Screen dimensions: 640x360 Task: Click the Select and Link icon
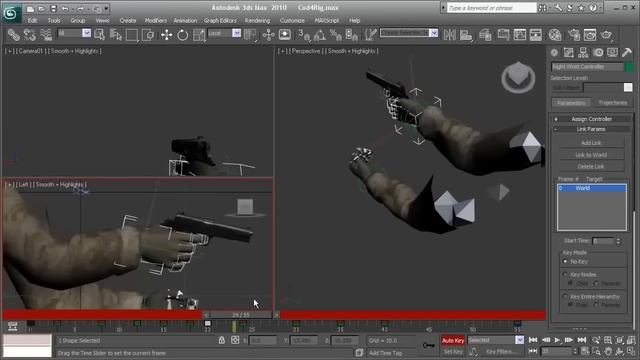pos(13,35)
